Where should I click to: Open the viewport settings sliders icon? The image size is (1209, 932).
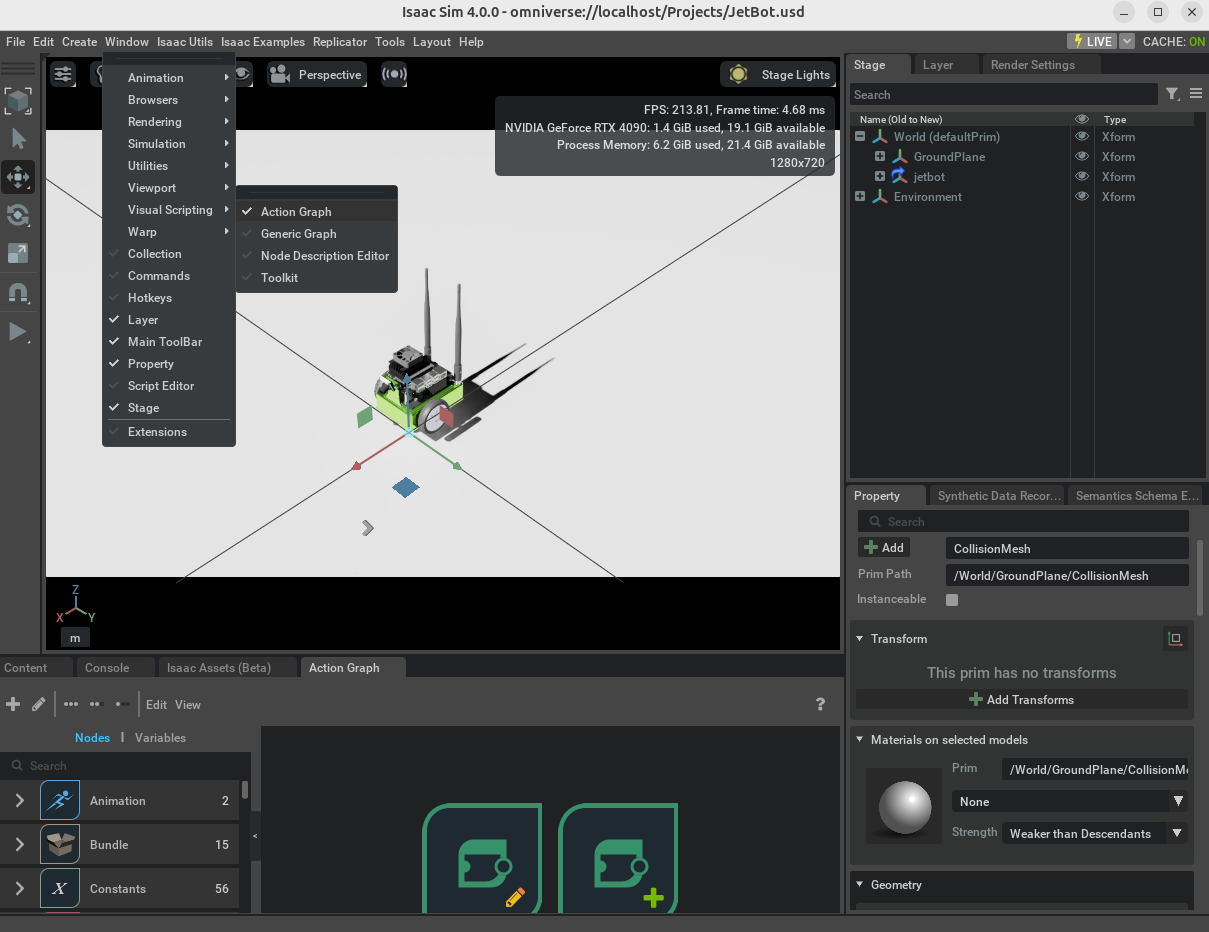[63, 74]
